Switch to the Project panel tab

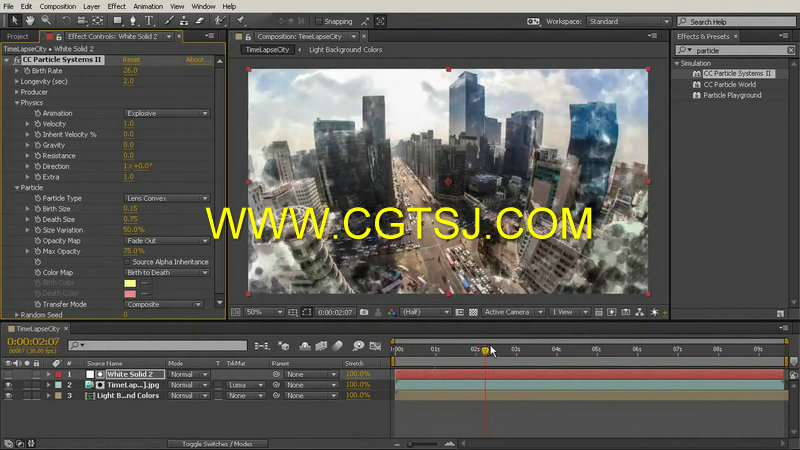18,37
